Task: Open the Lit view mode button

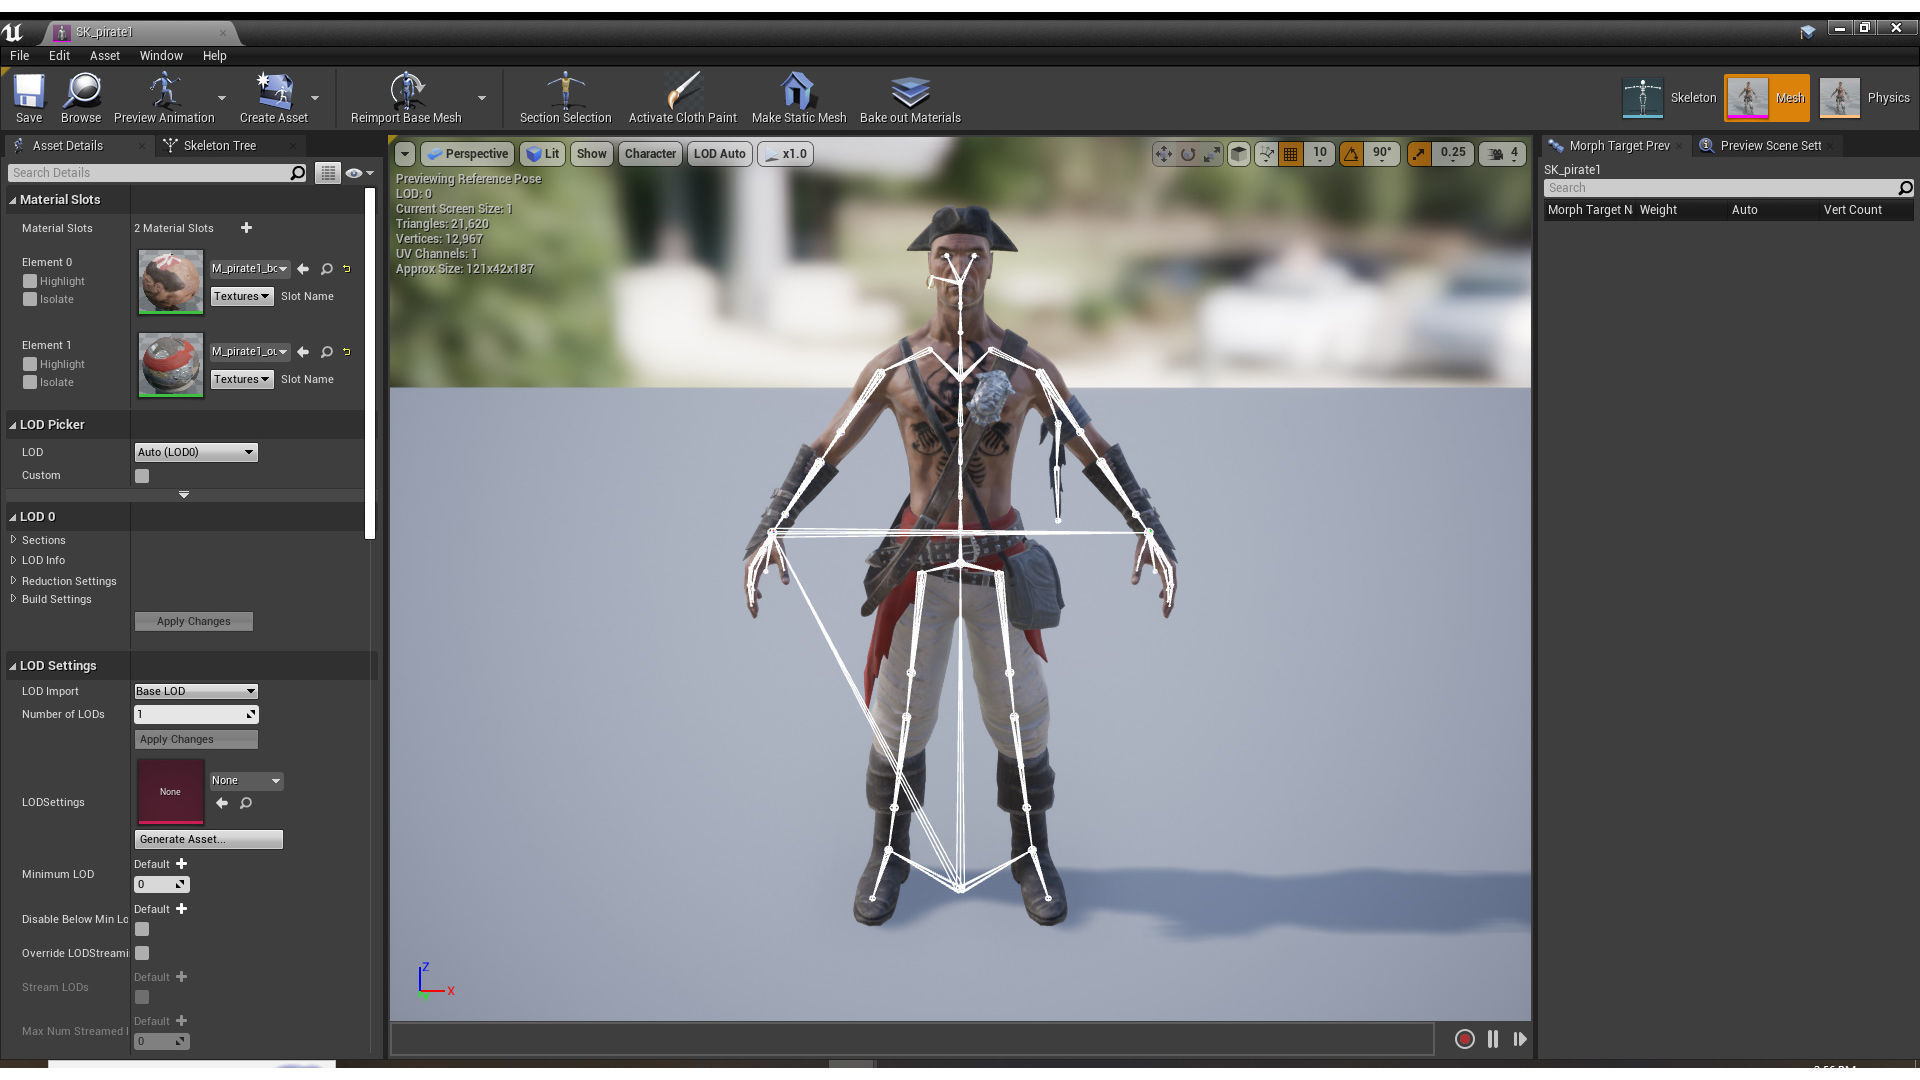Action: tap(543, 154)
